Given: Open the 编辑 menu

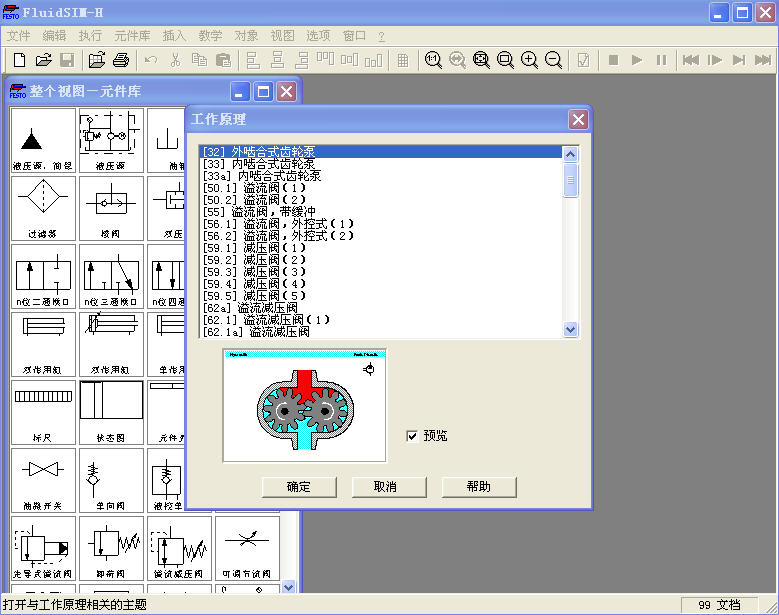Looking at the screenshot, I should 54,36.
